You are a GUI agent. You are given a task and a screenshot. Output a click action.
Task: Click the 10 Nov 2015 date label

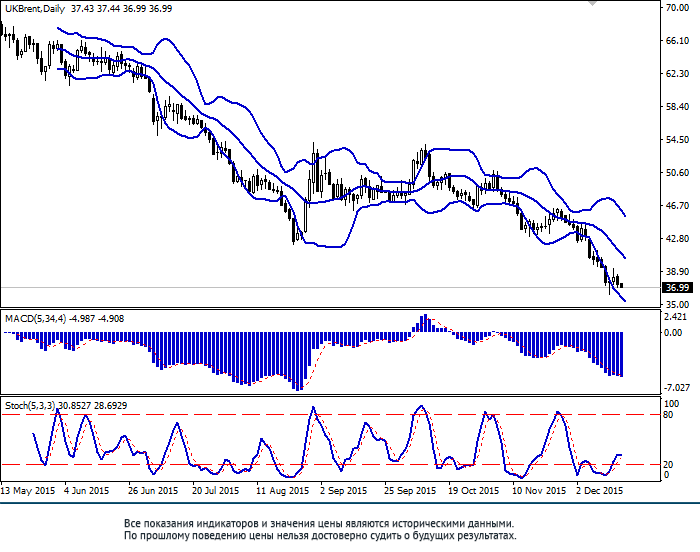click(x=539, y=491)
